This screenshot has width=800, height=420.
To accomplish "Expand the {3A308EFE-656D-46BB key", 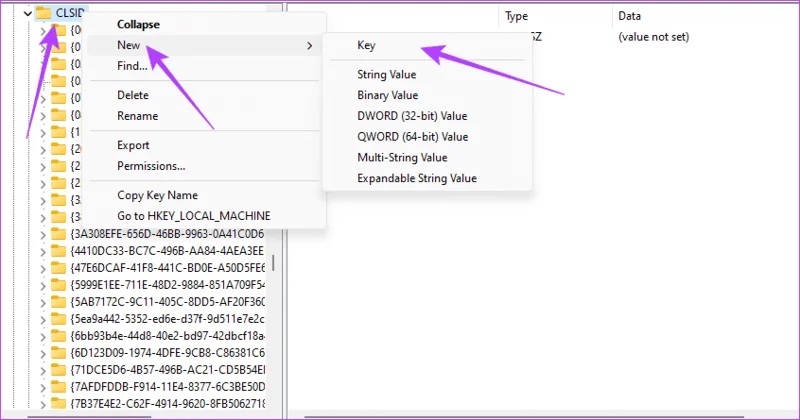I will [x=43, y=235].
